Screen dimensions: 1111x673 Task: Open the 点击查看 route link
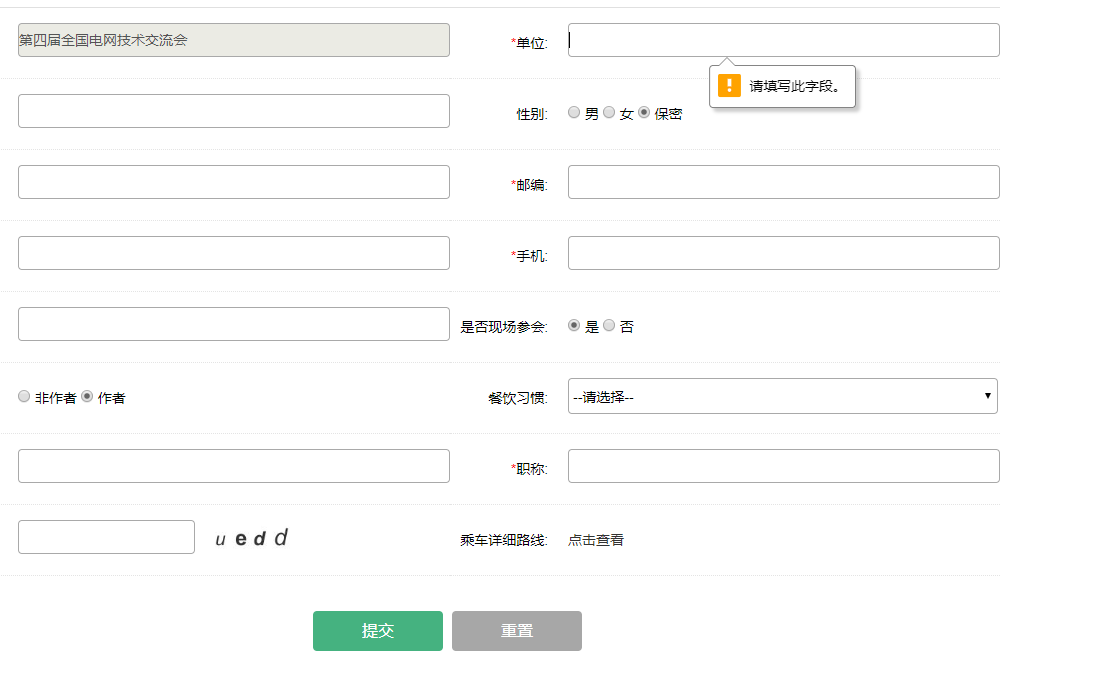point(596,540)
